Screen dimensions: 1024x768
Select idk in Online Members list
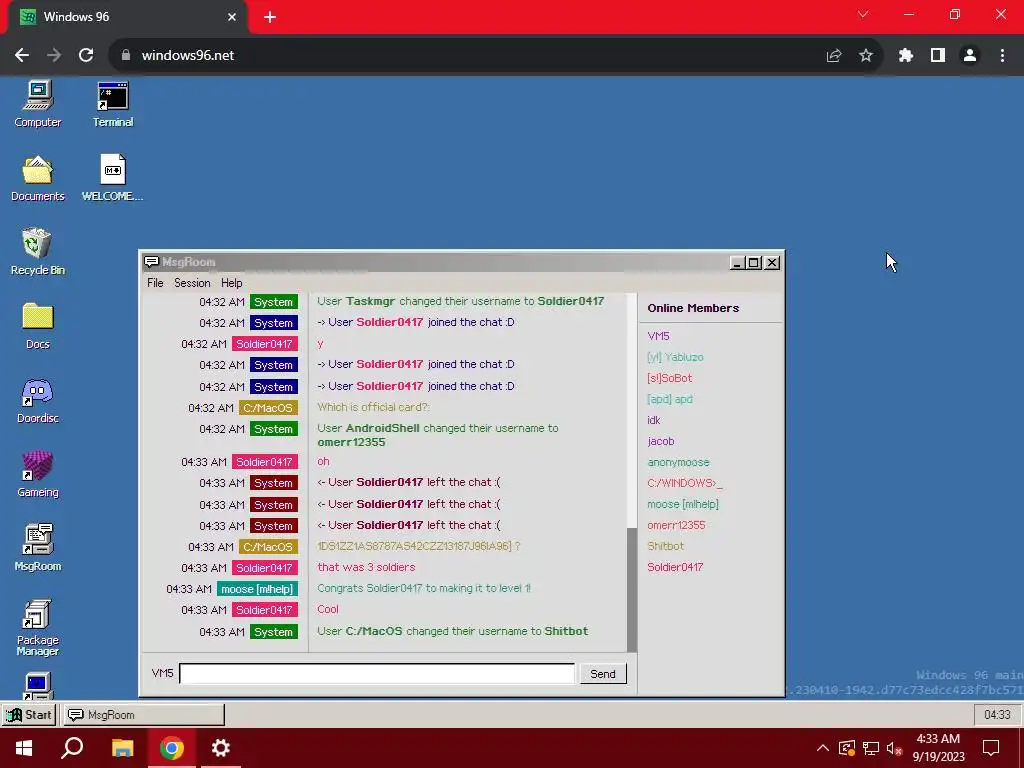click(x=654, y=420)
